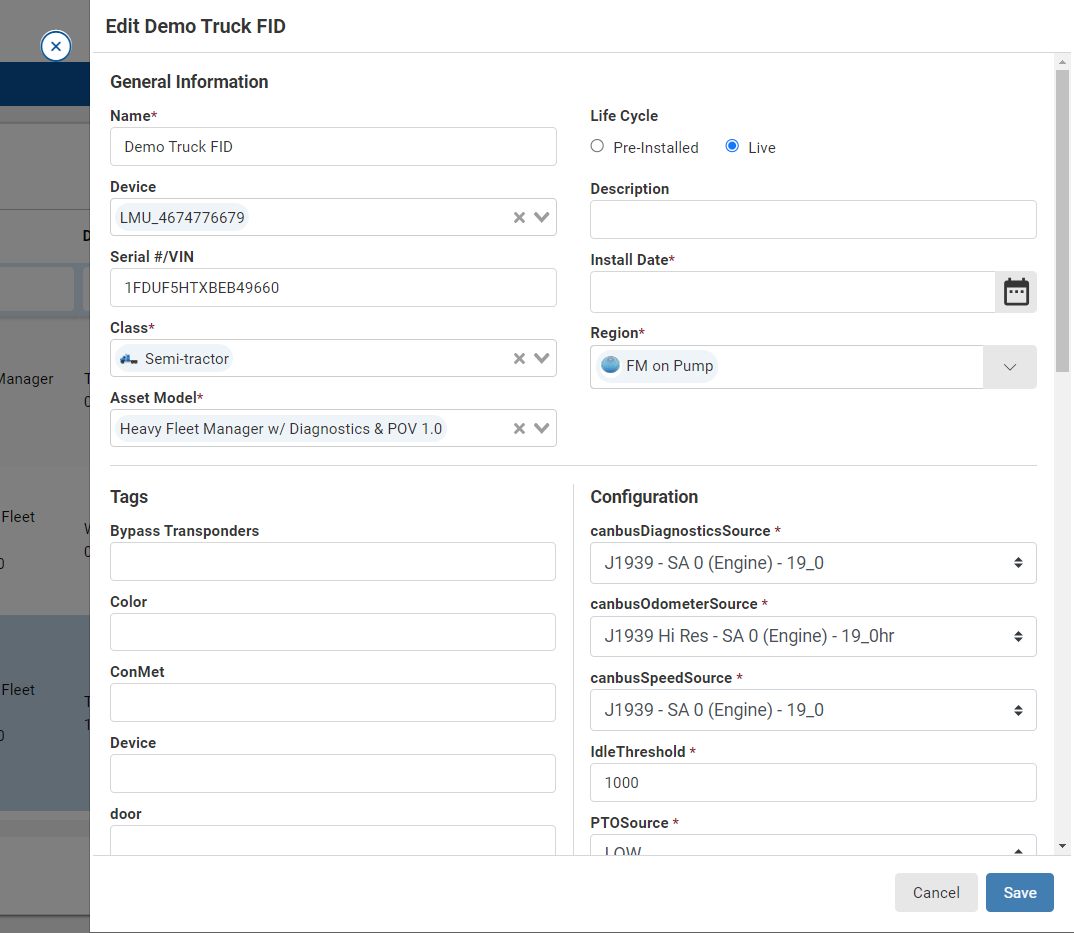Click the door tag field
Screen dimensions: 1074x933
pyautogui.click(x=333, y=841)
